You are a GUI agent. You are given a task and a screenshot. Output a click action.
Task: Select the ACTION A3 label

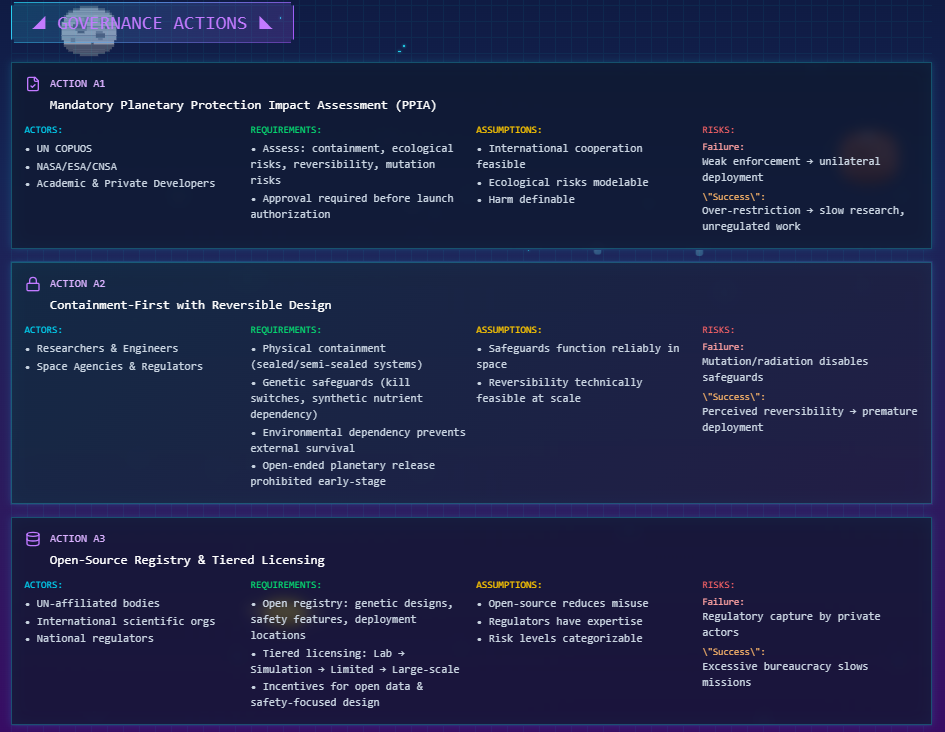[77, 539]
